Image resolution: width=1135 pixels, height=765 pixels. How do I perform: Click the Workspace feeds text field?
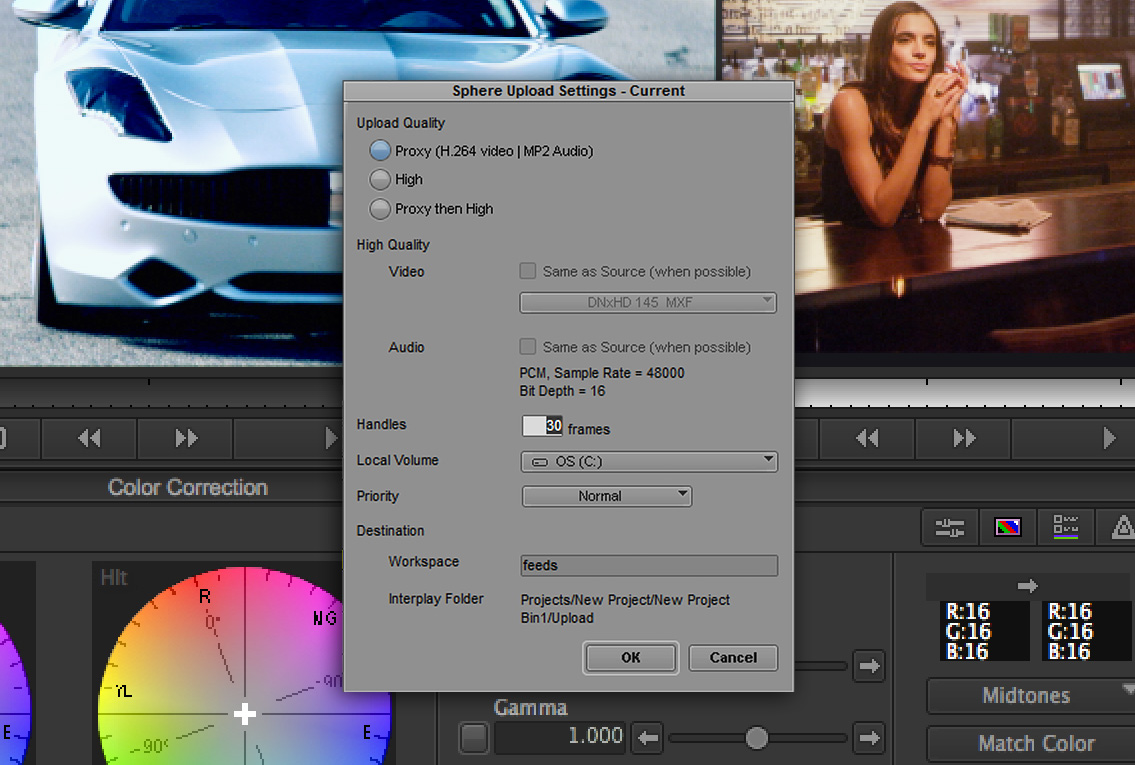[x=649, y=565]
